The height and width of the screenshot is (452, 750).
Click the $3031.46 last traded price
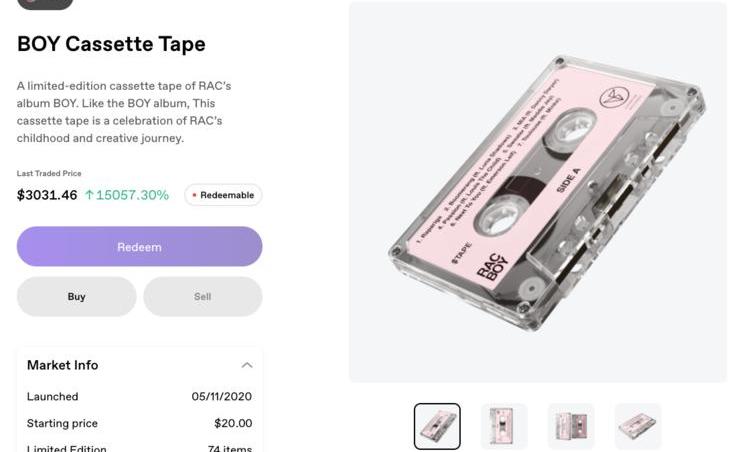pos(47,195)
